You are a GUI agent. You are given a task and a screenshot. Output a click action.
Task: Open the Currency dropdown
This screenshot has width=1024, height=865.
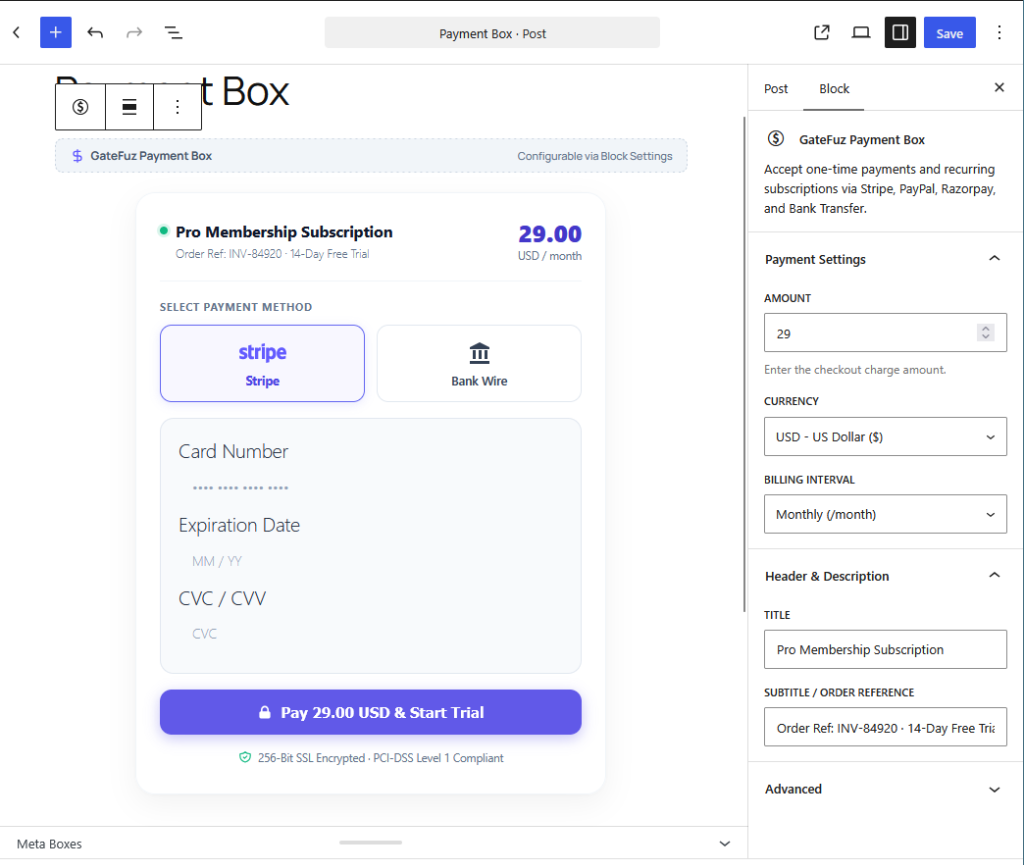pos(885,437)
